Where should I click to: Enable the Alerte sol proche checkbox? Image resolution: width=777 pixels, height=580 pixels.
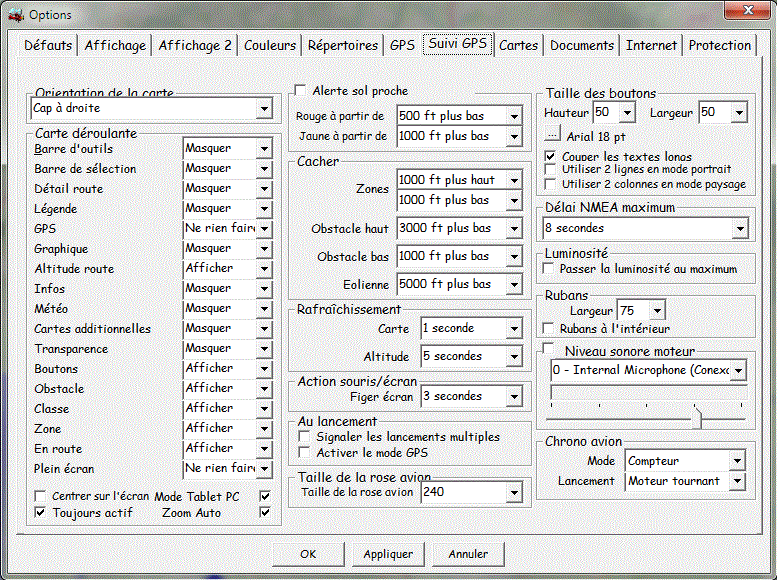(300, 90)
